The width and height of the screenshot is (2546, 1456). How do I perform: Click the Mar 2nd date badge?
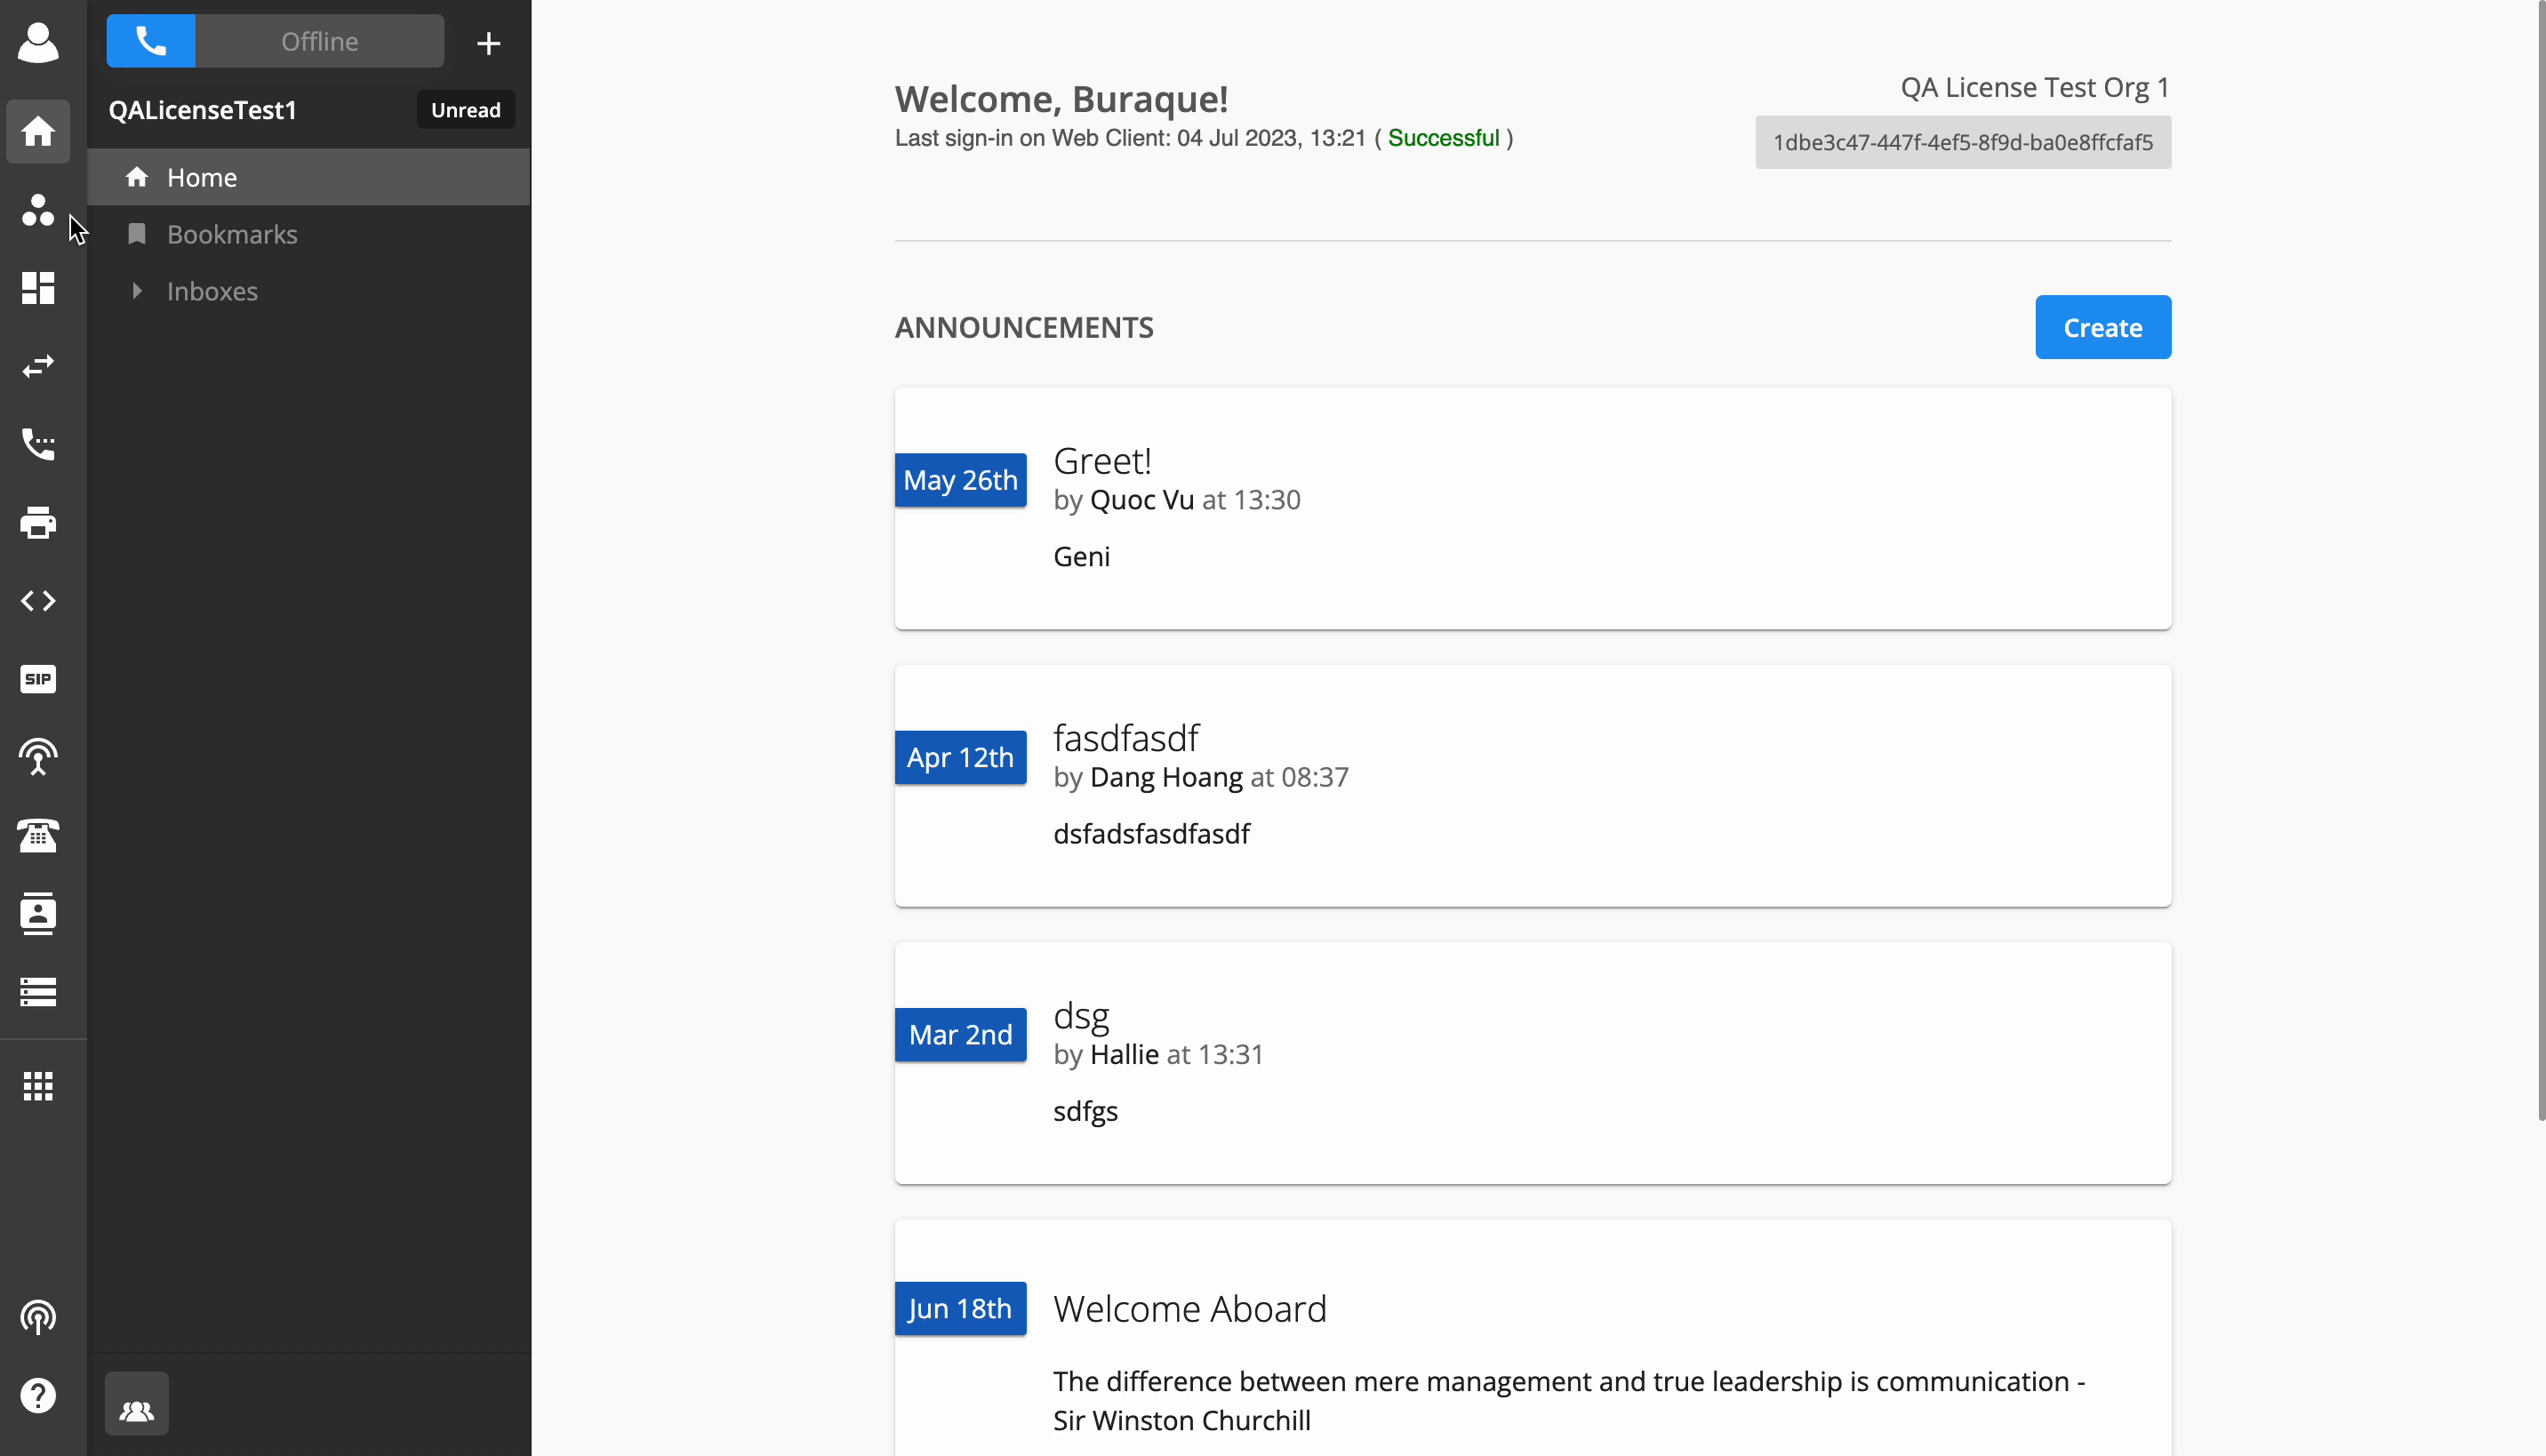click(960, 1035)
